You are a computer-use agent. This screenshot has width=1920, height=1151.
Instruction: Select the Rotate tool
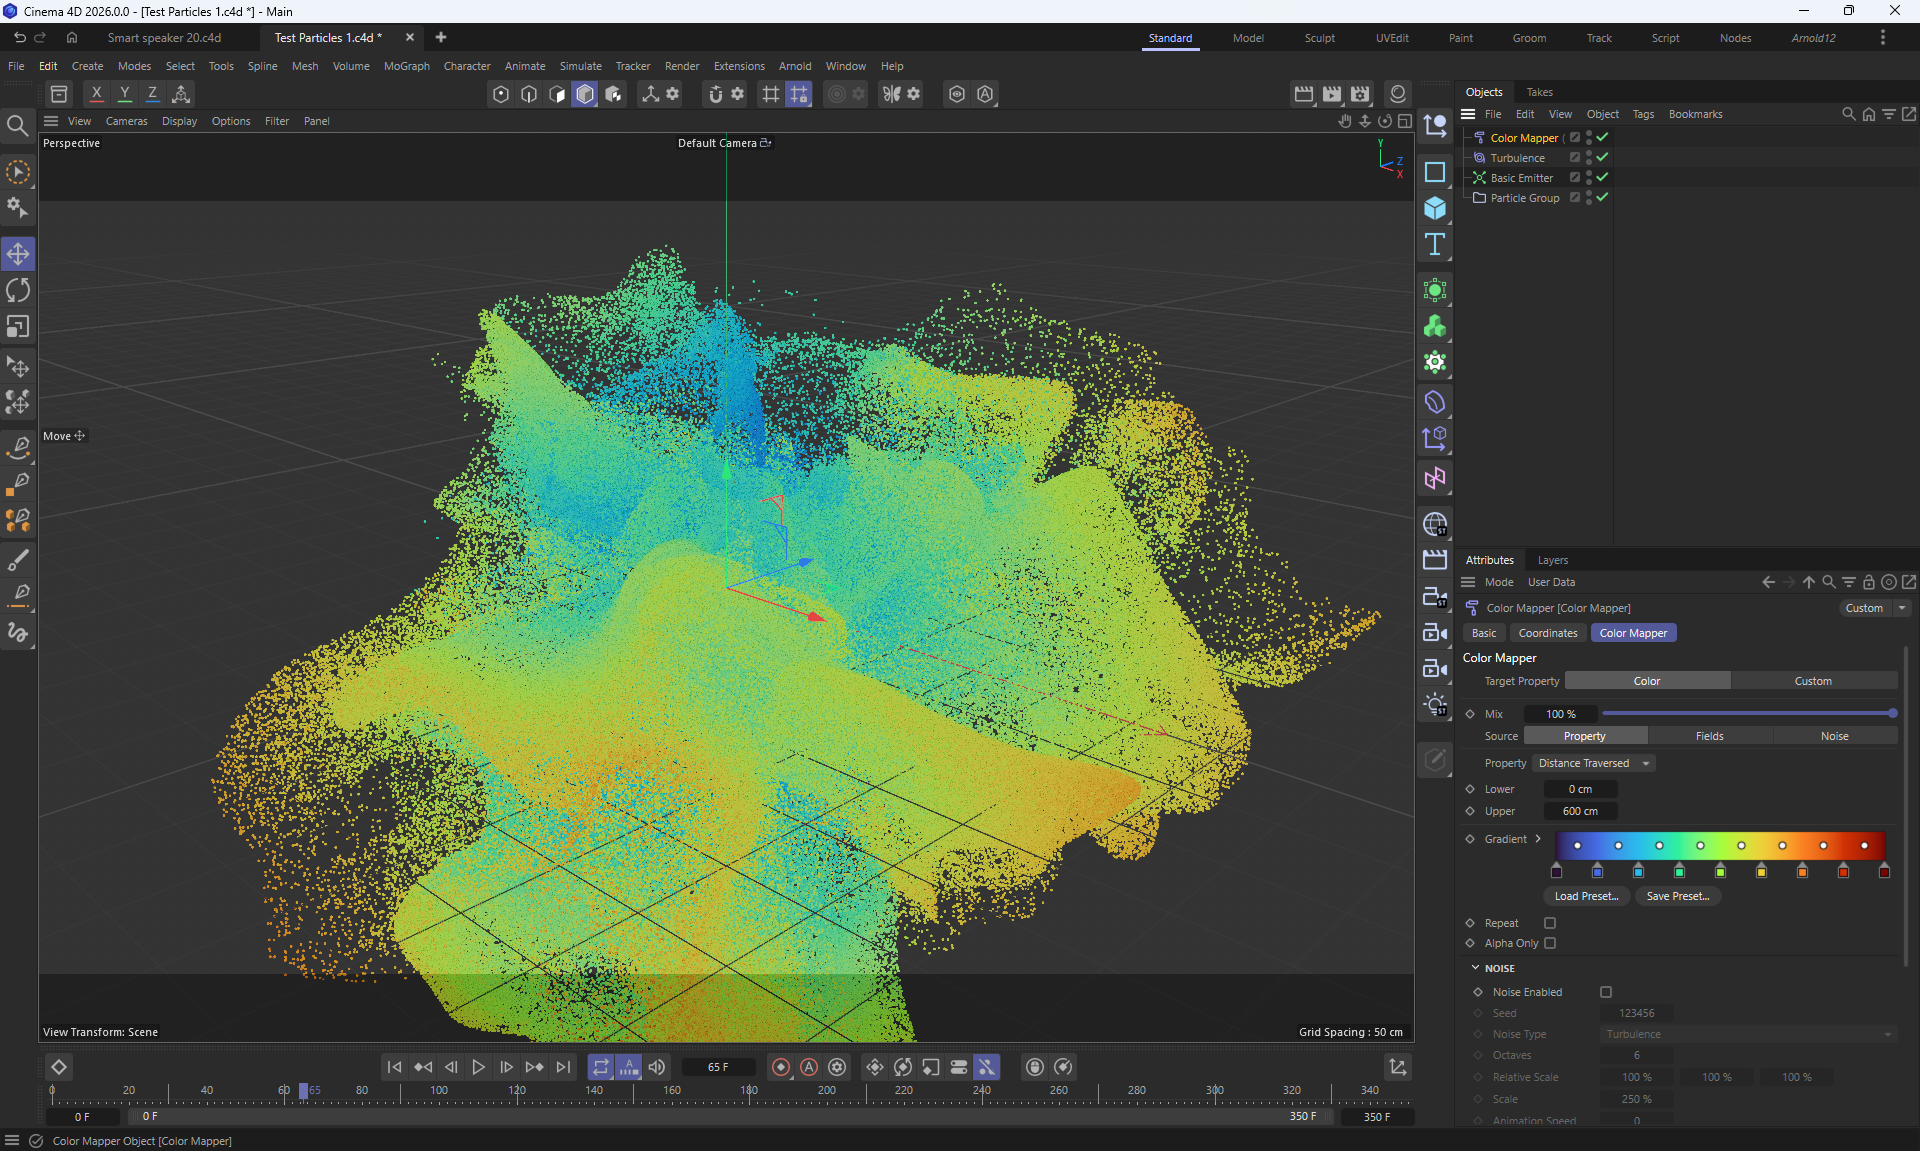point(18,291)
